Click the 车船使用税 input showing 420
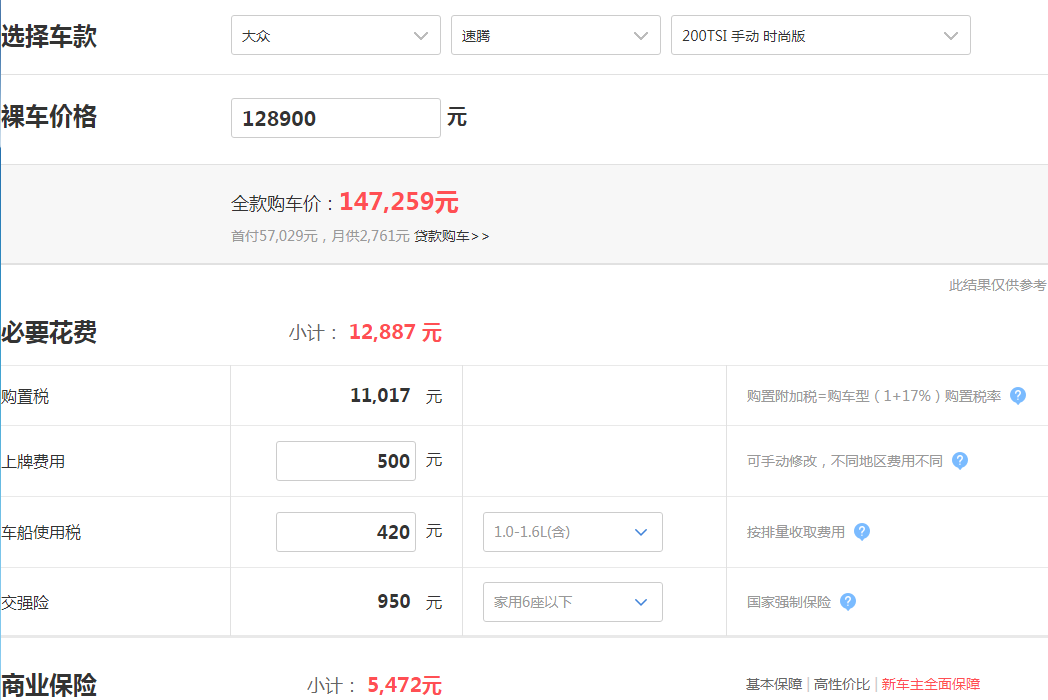This screenshot has height=700, width=1048. pos(346,532)
